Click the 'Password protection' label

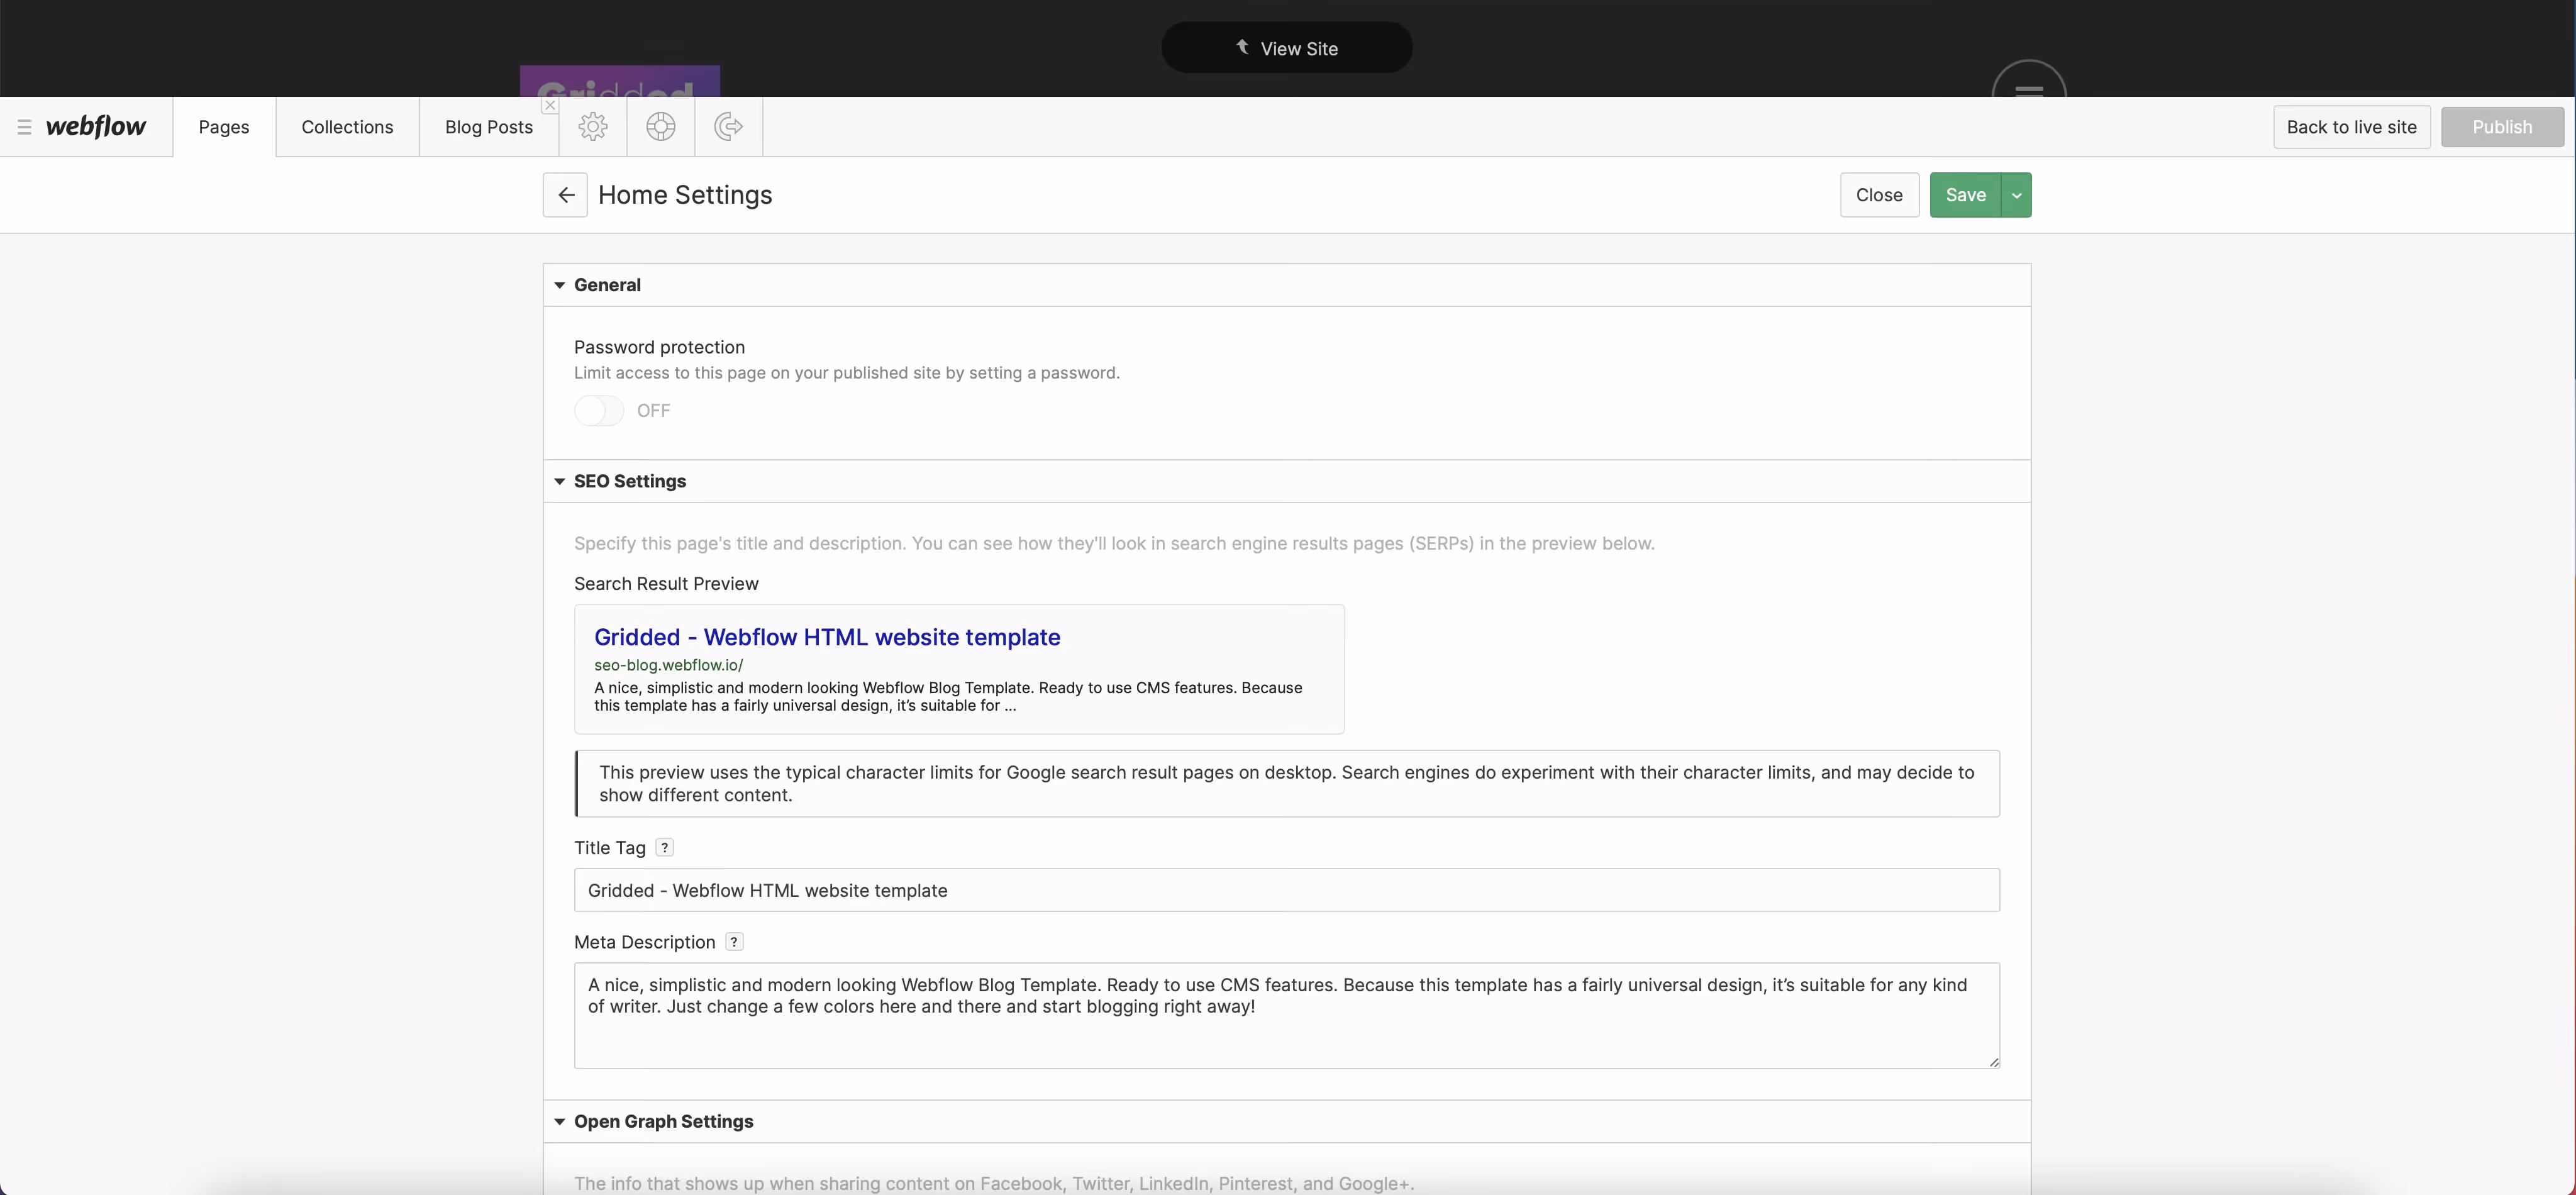(659, 347)
